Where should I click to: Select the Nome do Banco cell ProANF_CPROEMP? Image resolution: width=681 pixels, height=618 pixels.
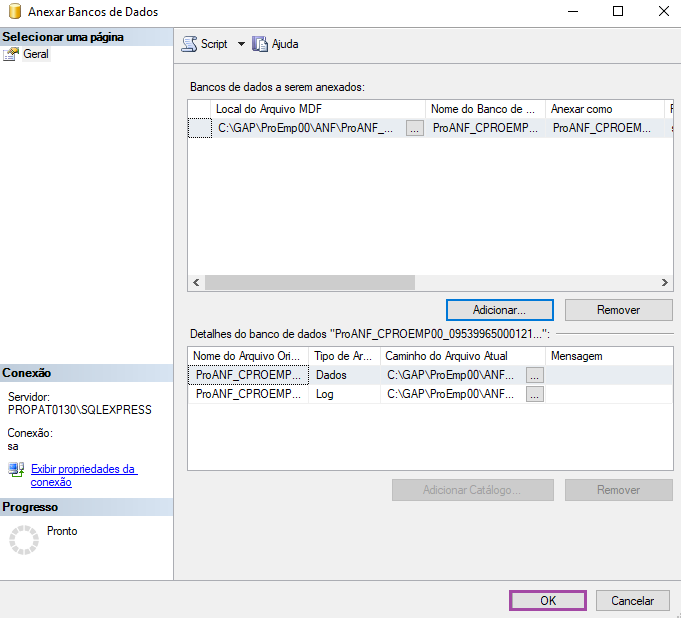pos(485,128)
